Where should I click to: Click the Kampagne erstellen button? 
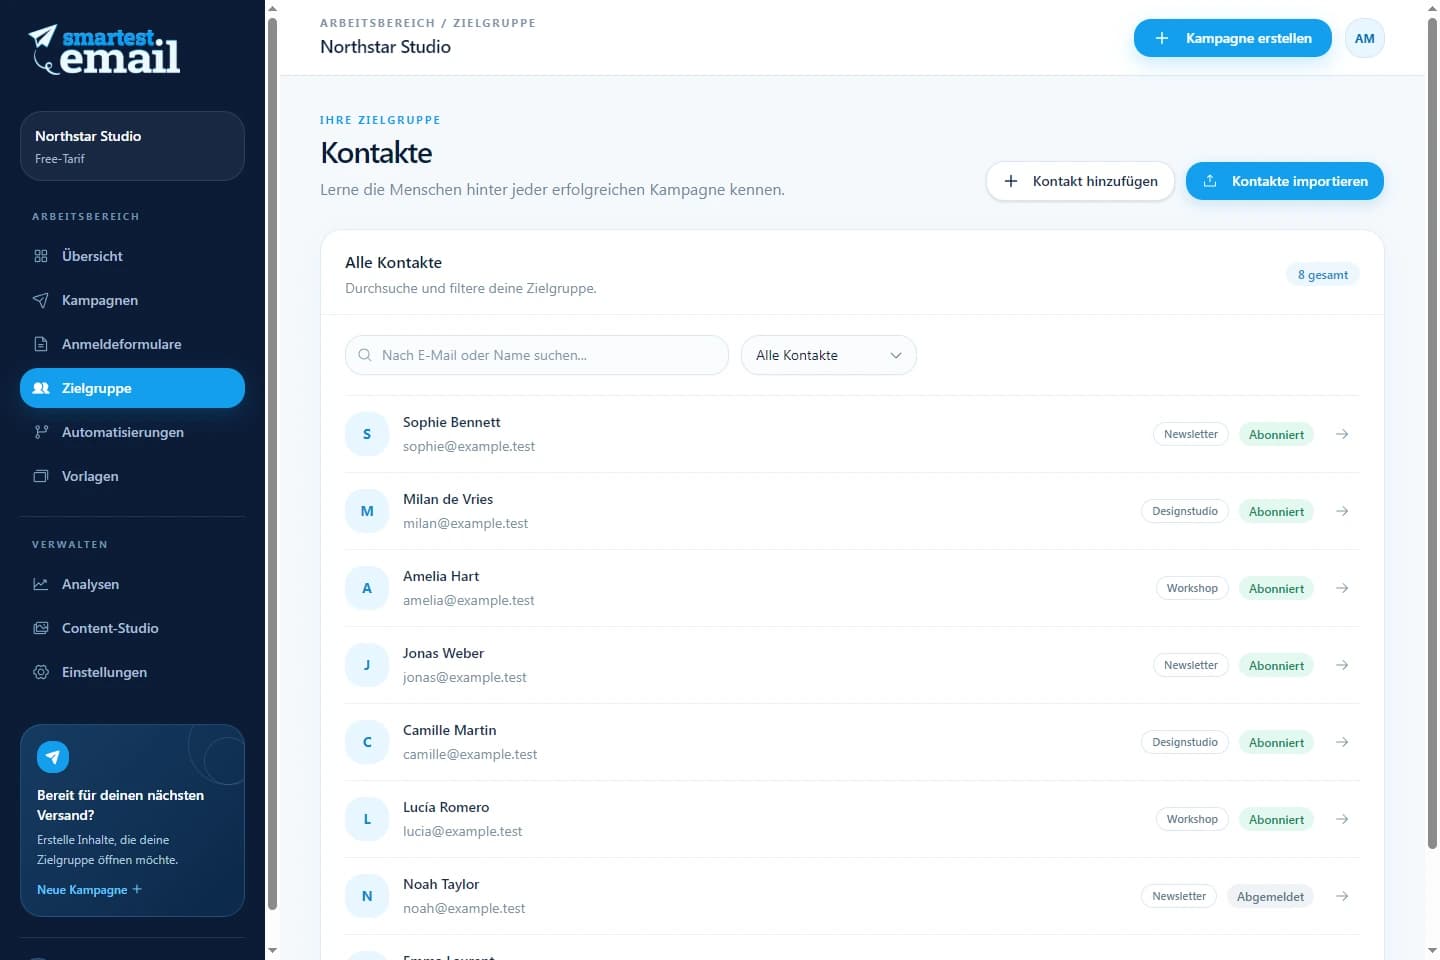pos(1233,38)
